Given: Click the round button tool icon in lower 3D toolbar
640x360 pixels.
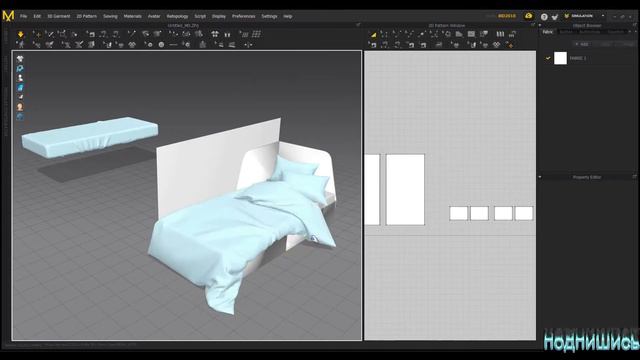Looking at the screenshot, I should (x=161, y=45).
